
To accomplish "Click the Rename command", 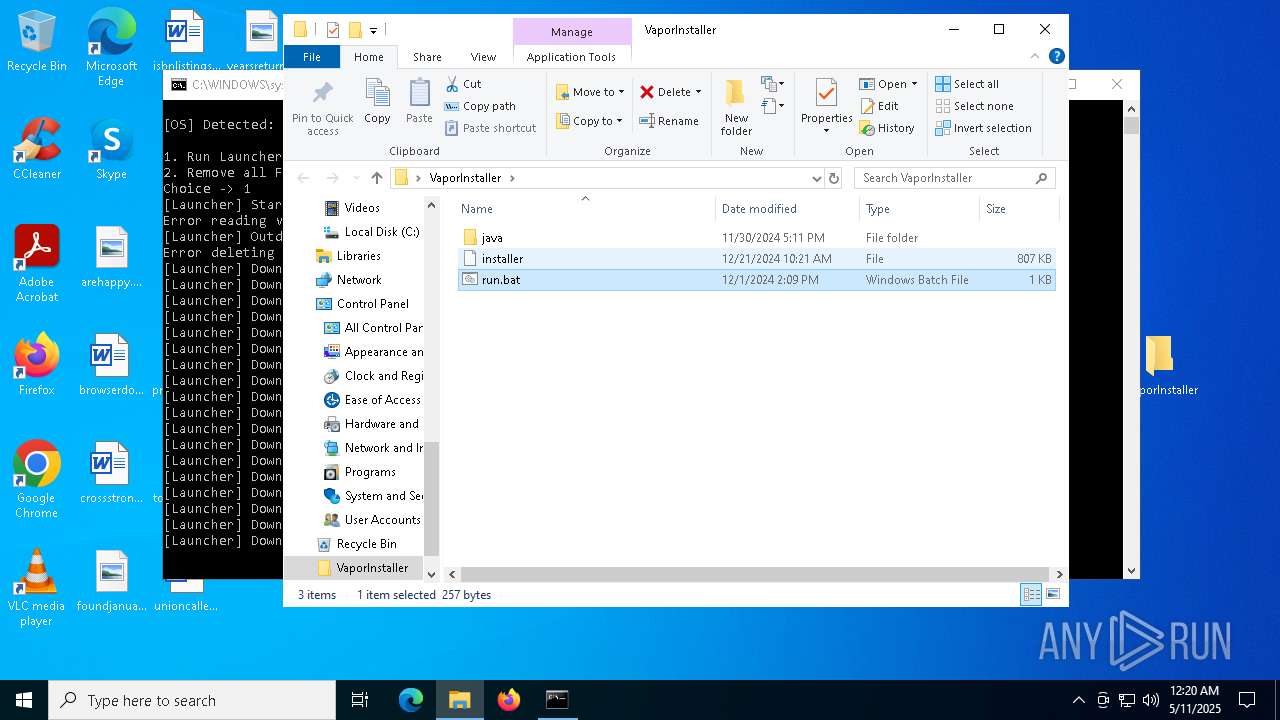I will tap(669, 121).
